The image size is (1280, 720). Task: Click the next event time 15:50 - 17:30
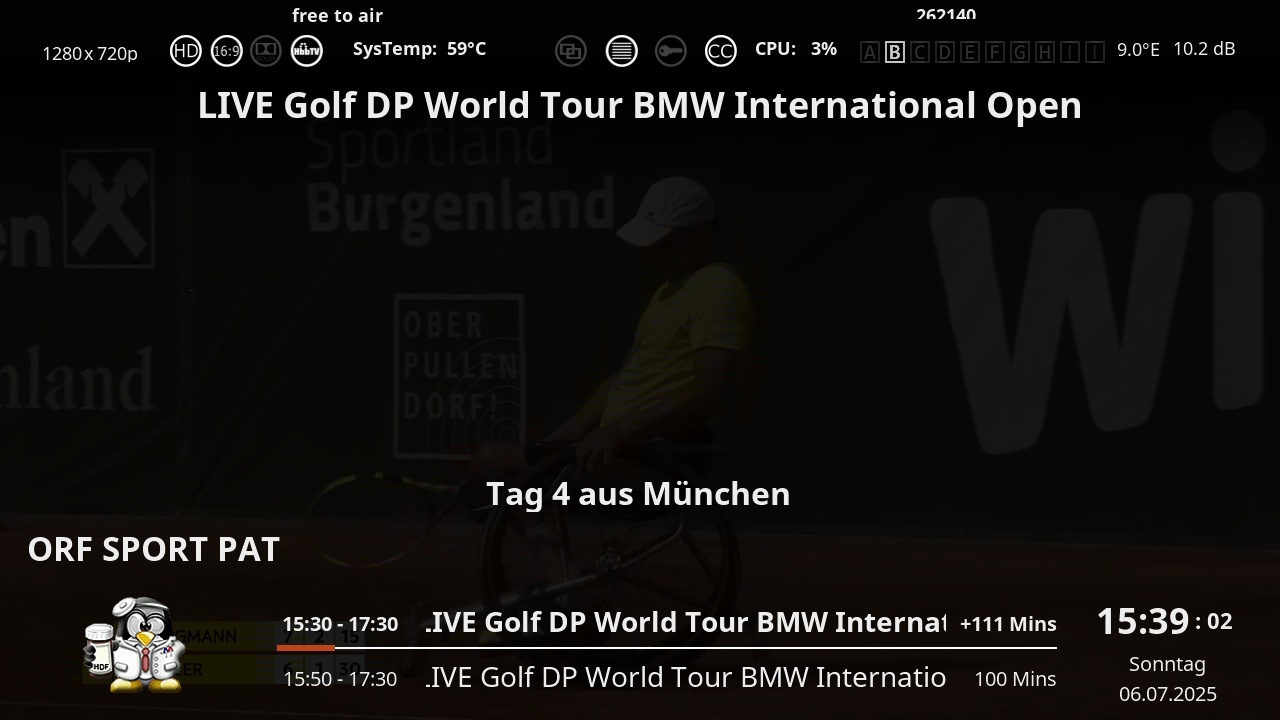pos(340,679)
